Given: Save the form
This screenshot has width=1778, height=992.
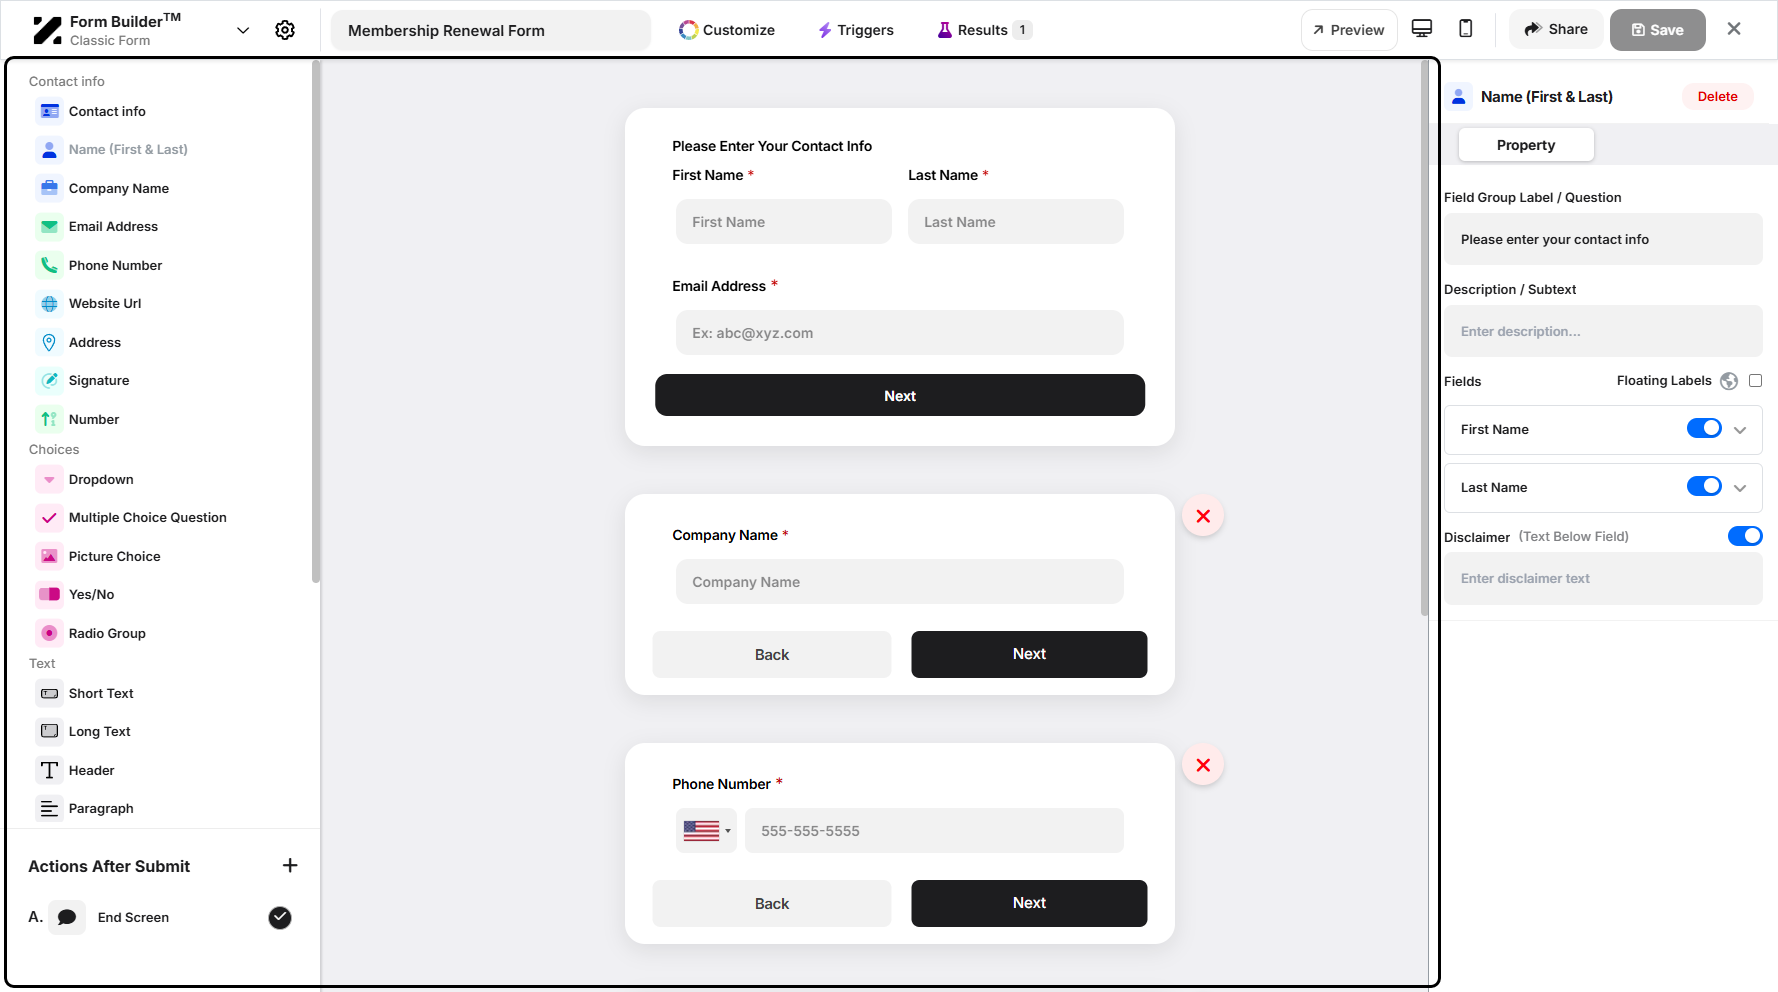Looking at the screenshot, I should click(x=1657, y=30).
